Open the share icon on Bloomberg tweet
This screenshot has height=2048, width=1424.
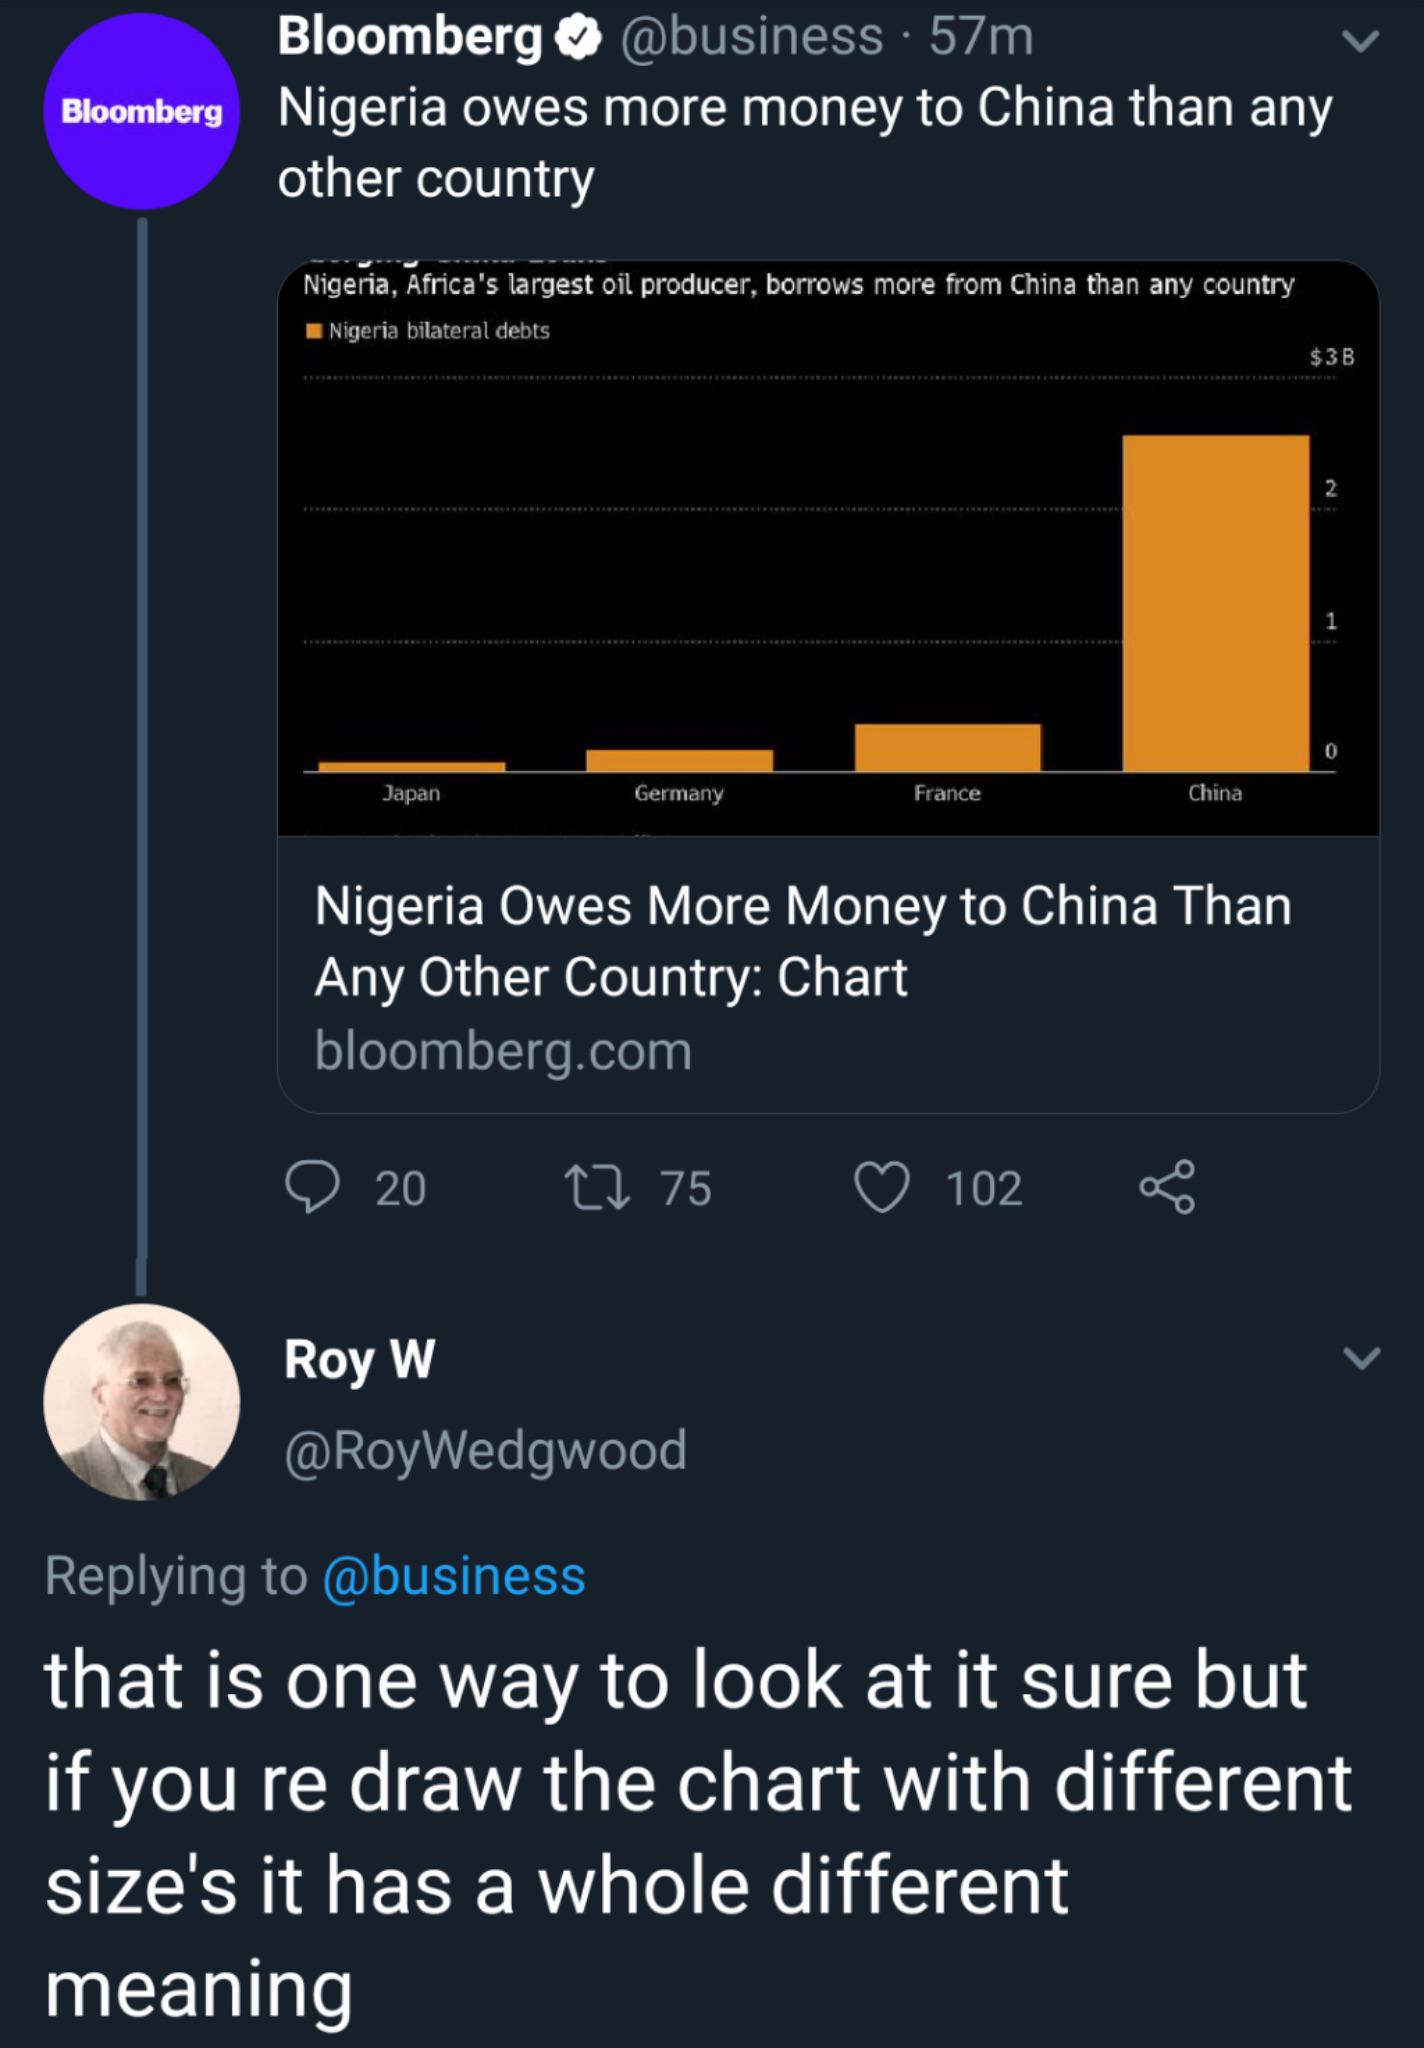1167,1187
